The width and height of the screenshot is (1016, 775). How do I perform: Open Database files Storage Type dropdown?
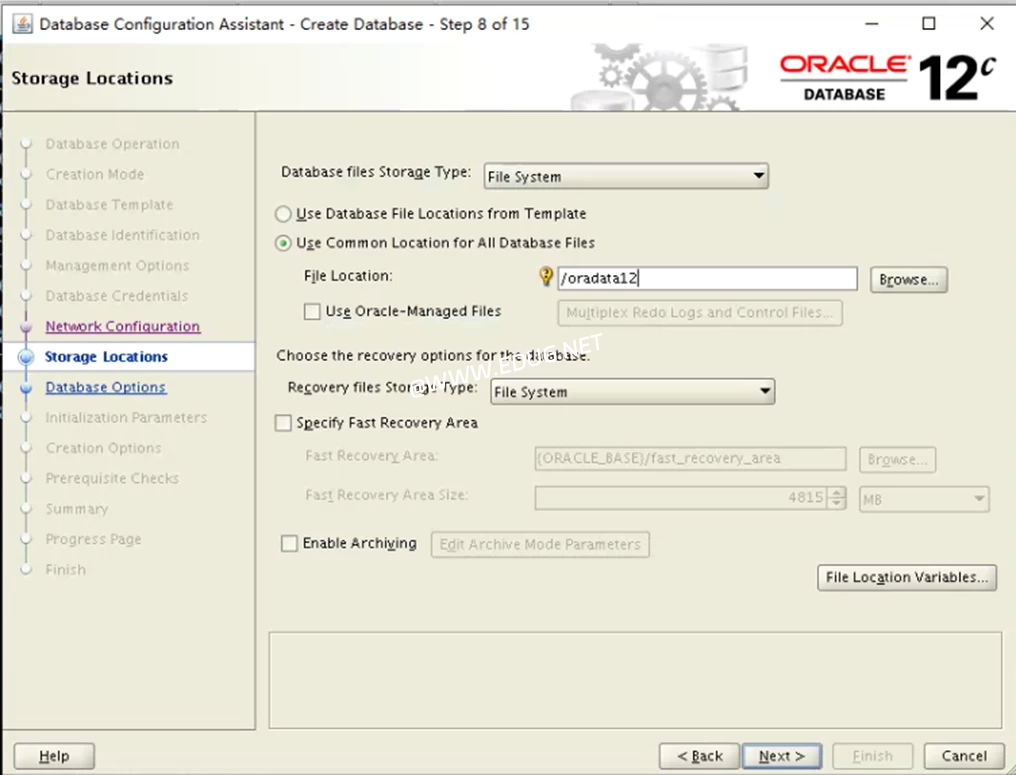(626, 176)
